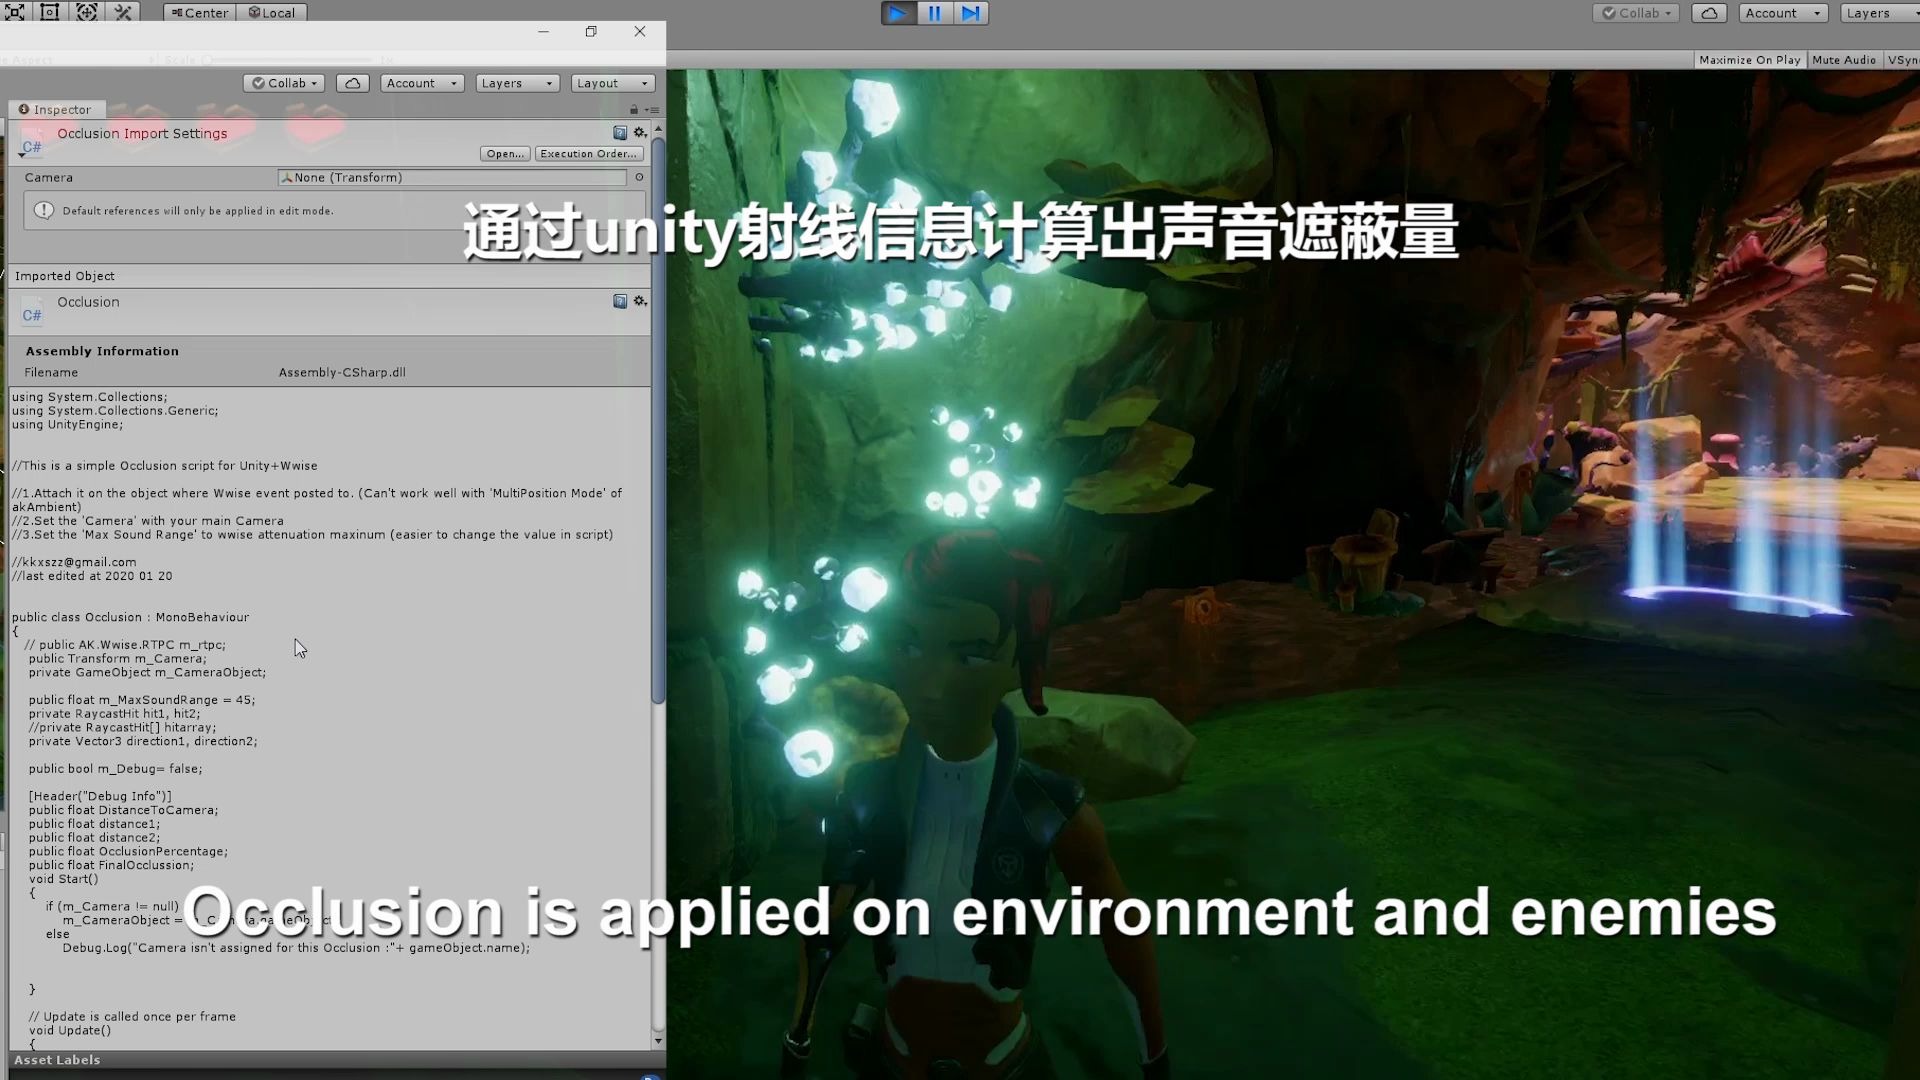Open the Layers dropdown

tap(516, 83)
